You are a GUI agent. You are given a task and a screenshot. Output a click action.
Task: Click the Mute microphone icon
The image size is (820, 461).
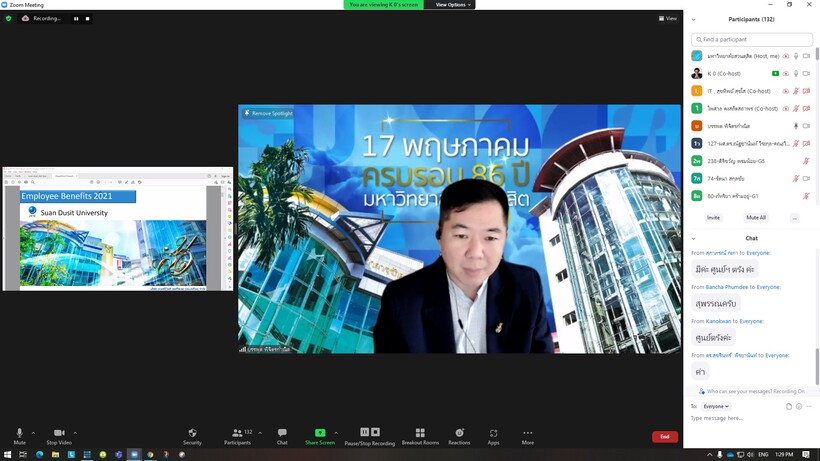(x=19, y=433)
